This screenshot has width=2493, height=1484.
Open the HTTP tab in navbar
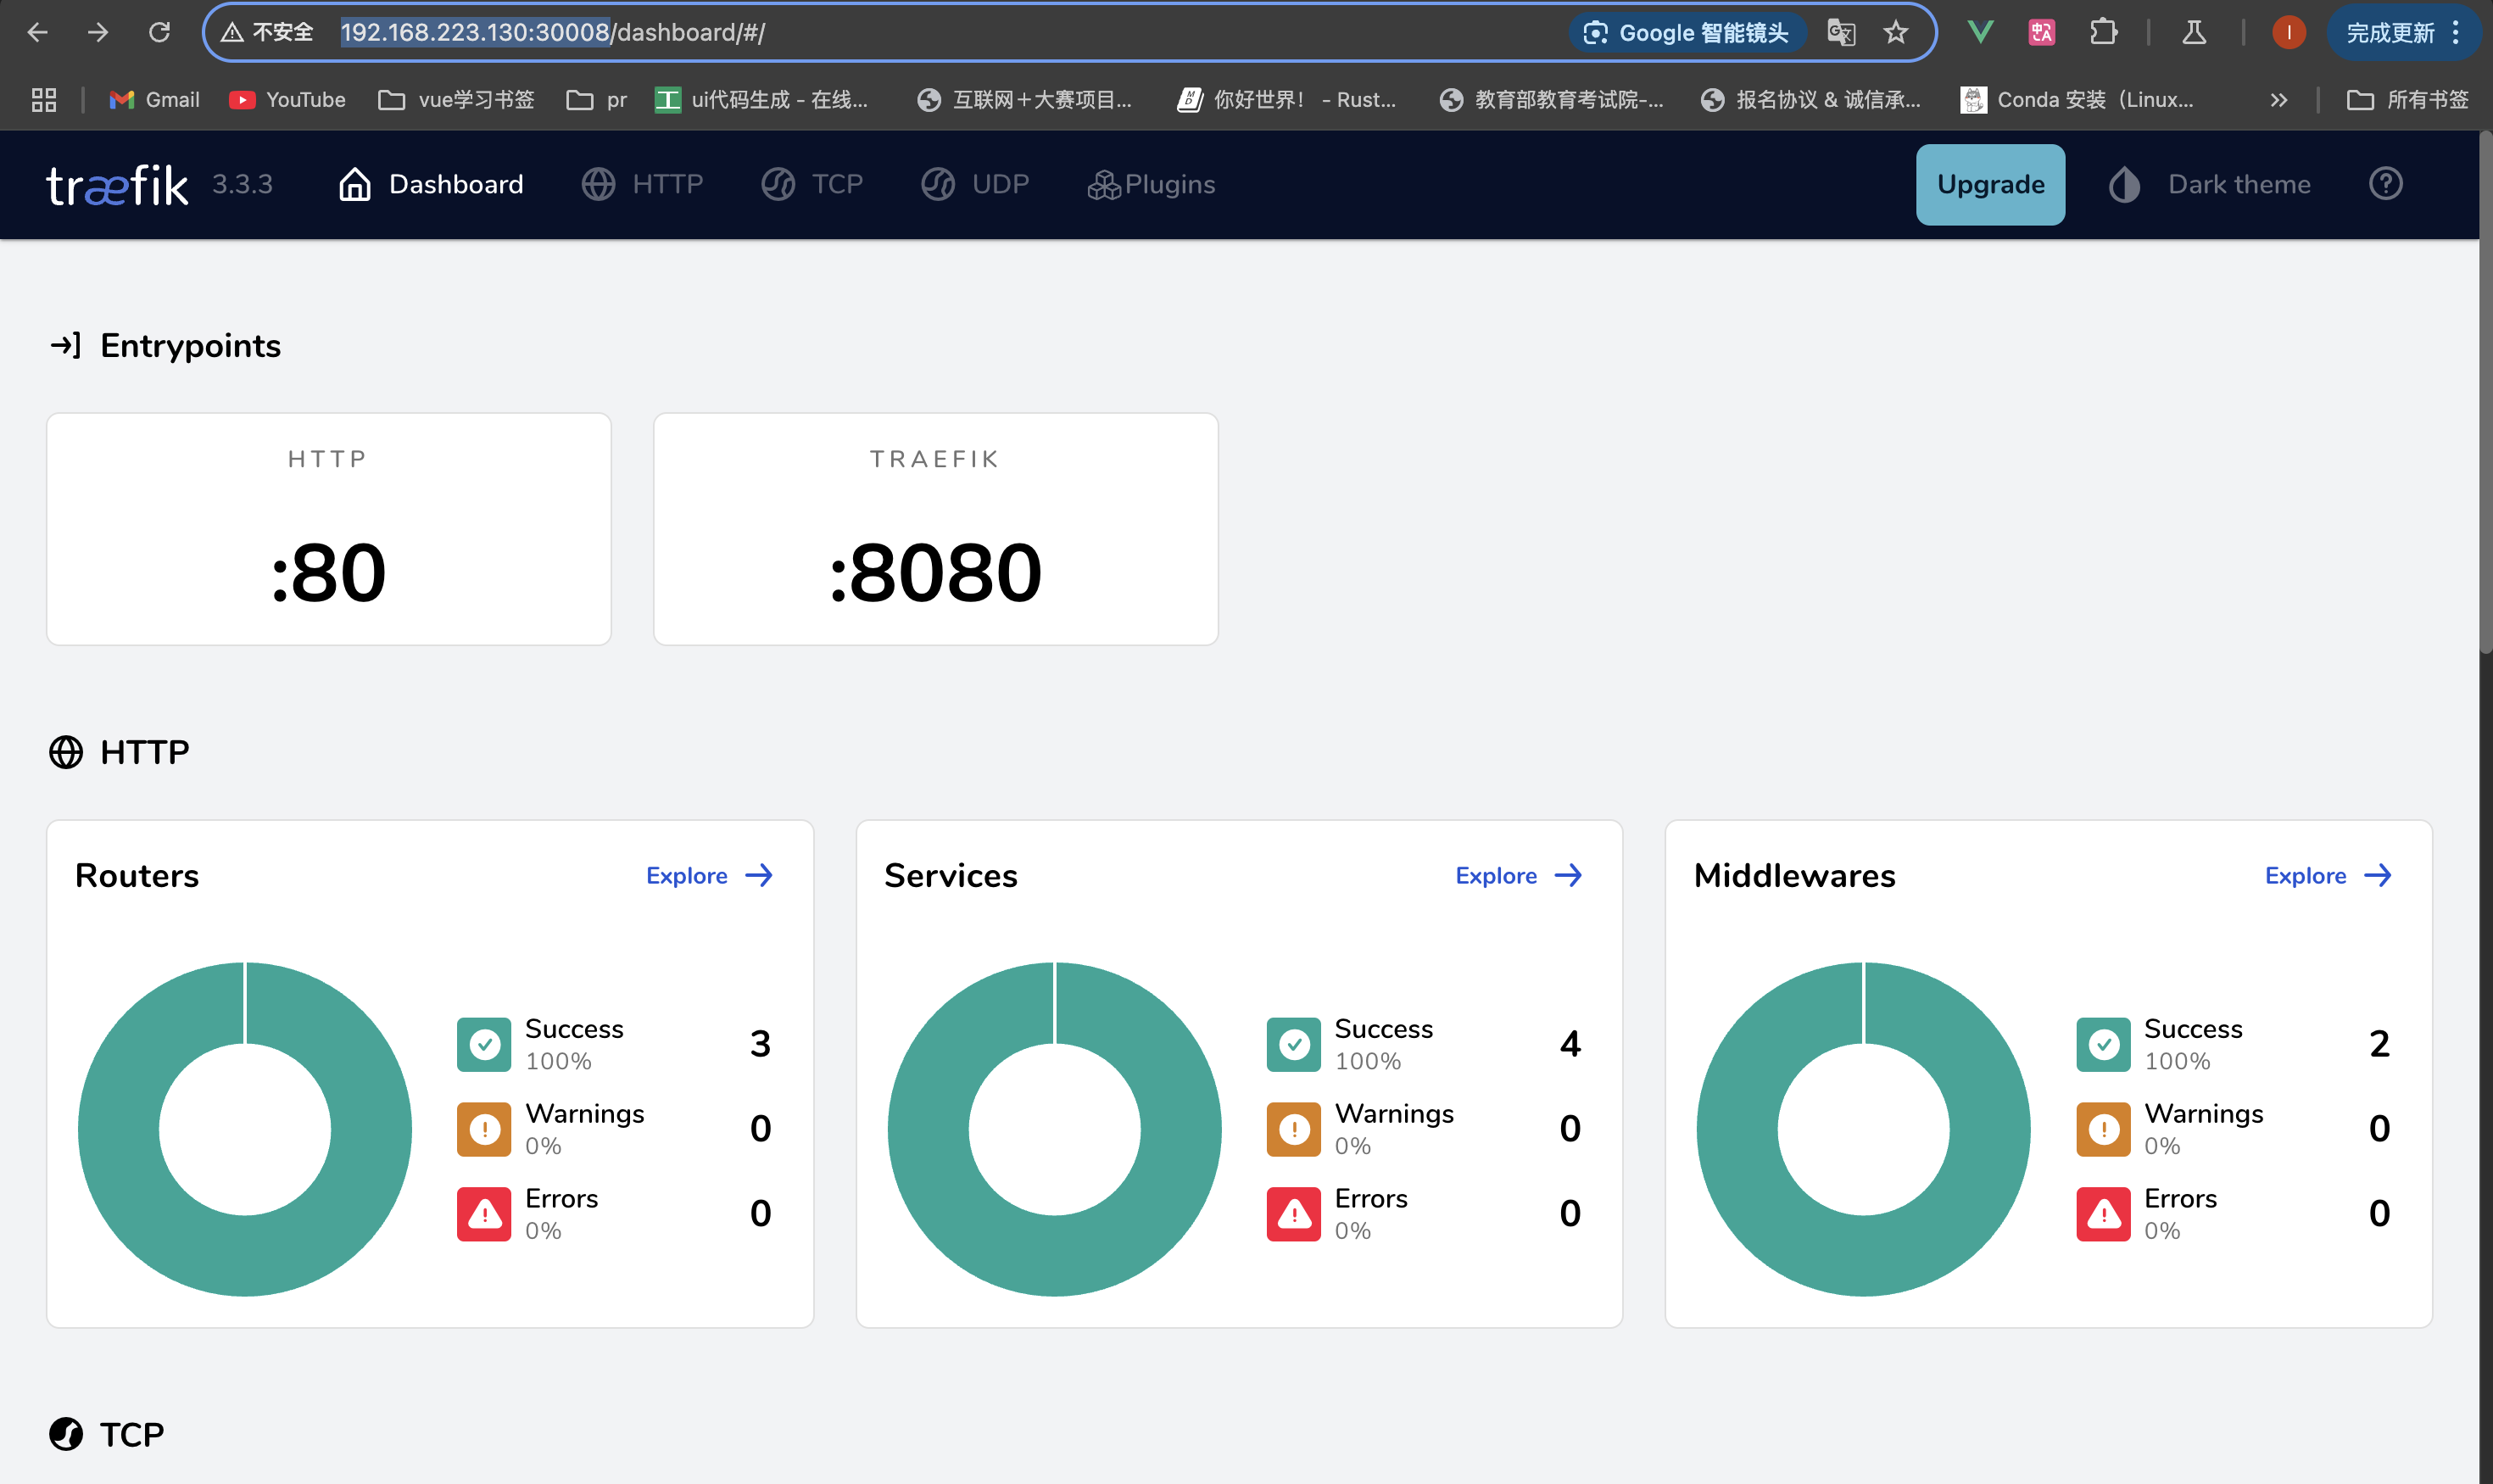643,184
